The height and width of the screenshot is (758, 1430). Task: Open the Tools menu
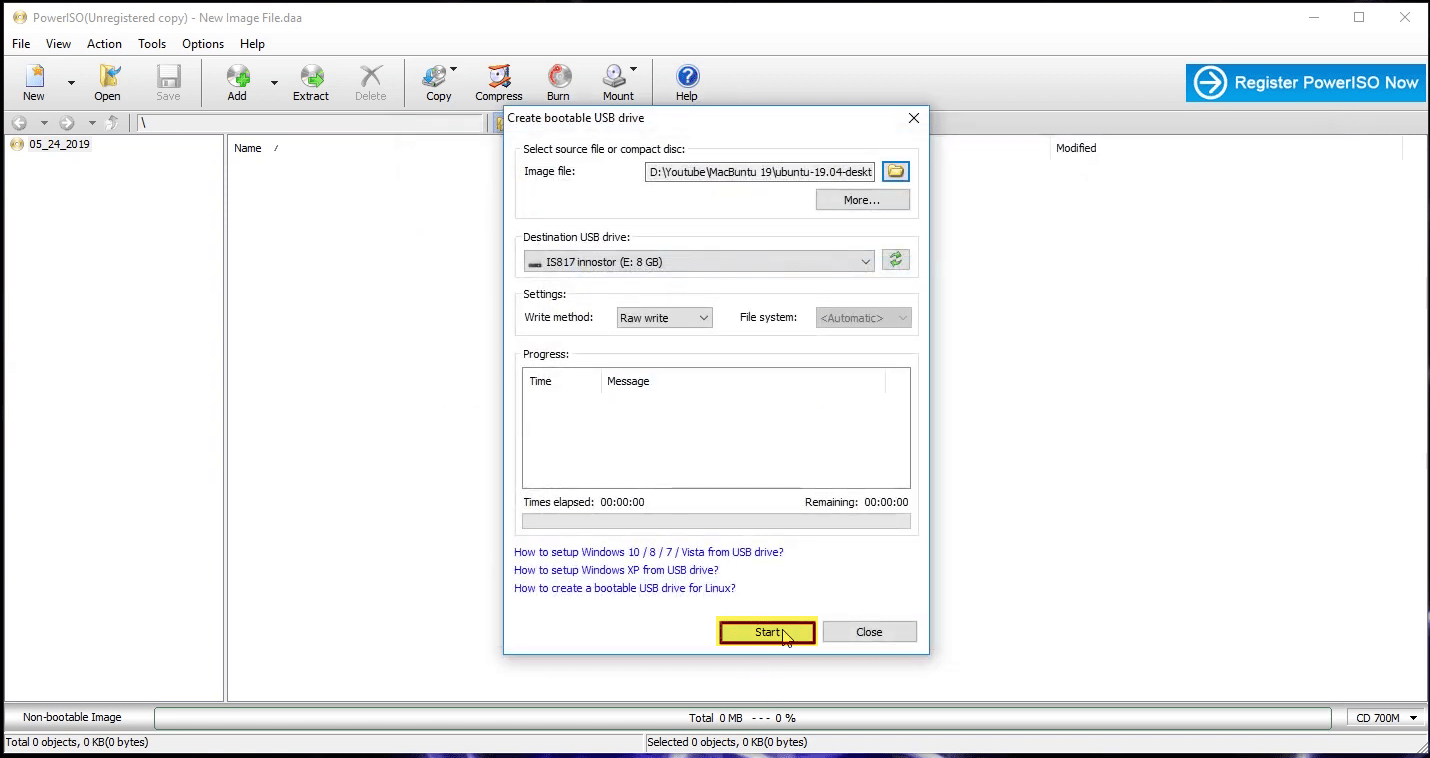(x=152, y=44)
